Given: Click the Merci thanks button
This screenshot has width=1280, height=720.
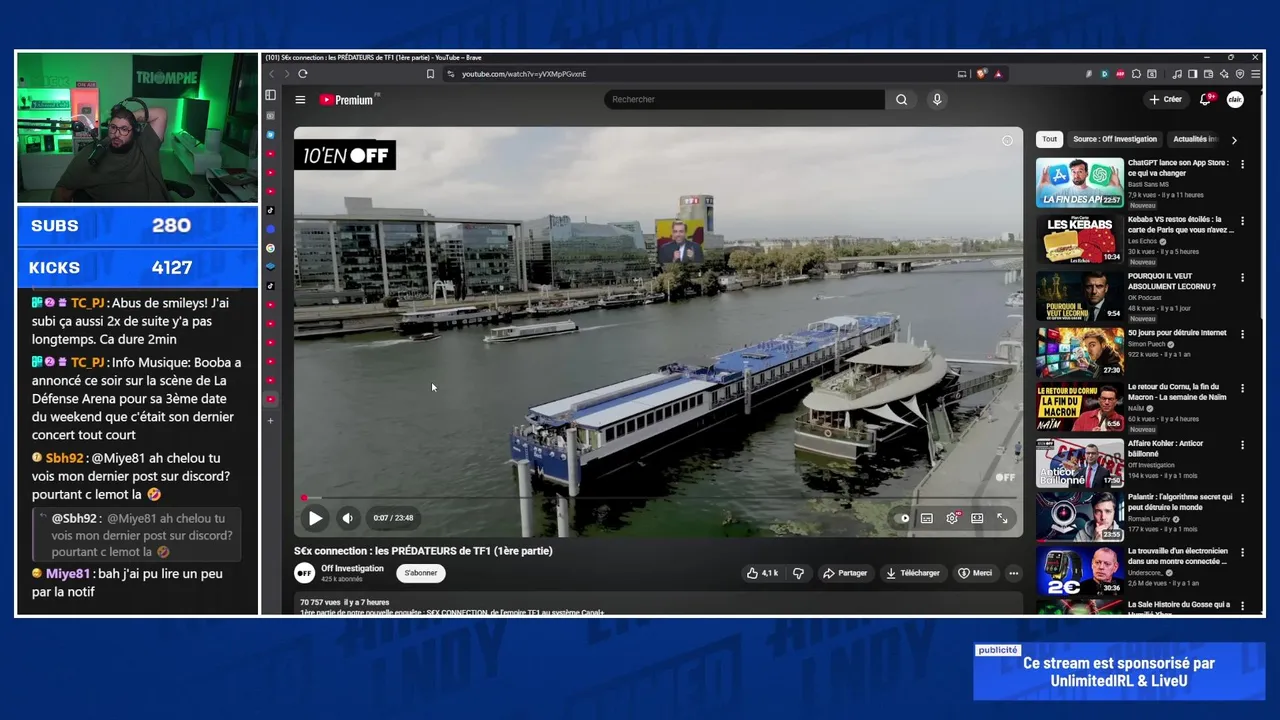Looking at the screenshot, I should click(976, 573).
